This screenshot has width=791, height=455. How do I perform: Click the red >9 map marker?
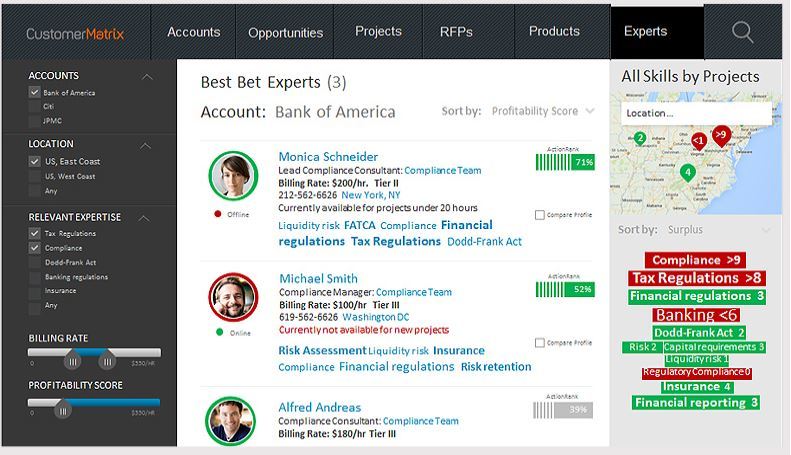(721, 134)
